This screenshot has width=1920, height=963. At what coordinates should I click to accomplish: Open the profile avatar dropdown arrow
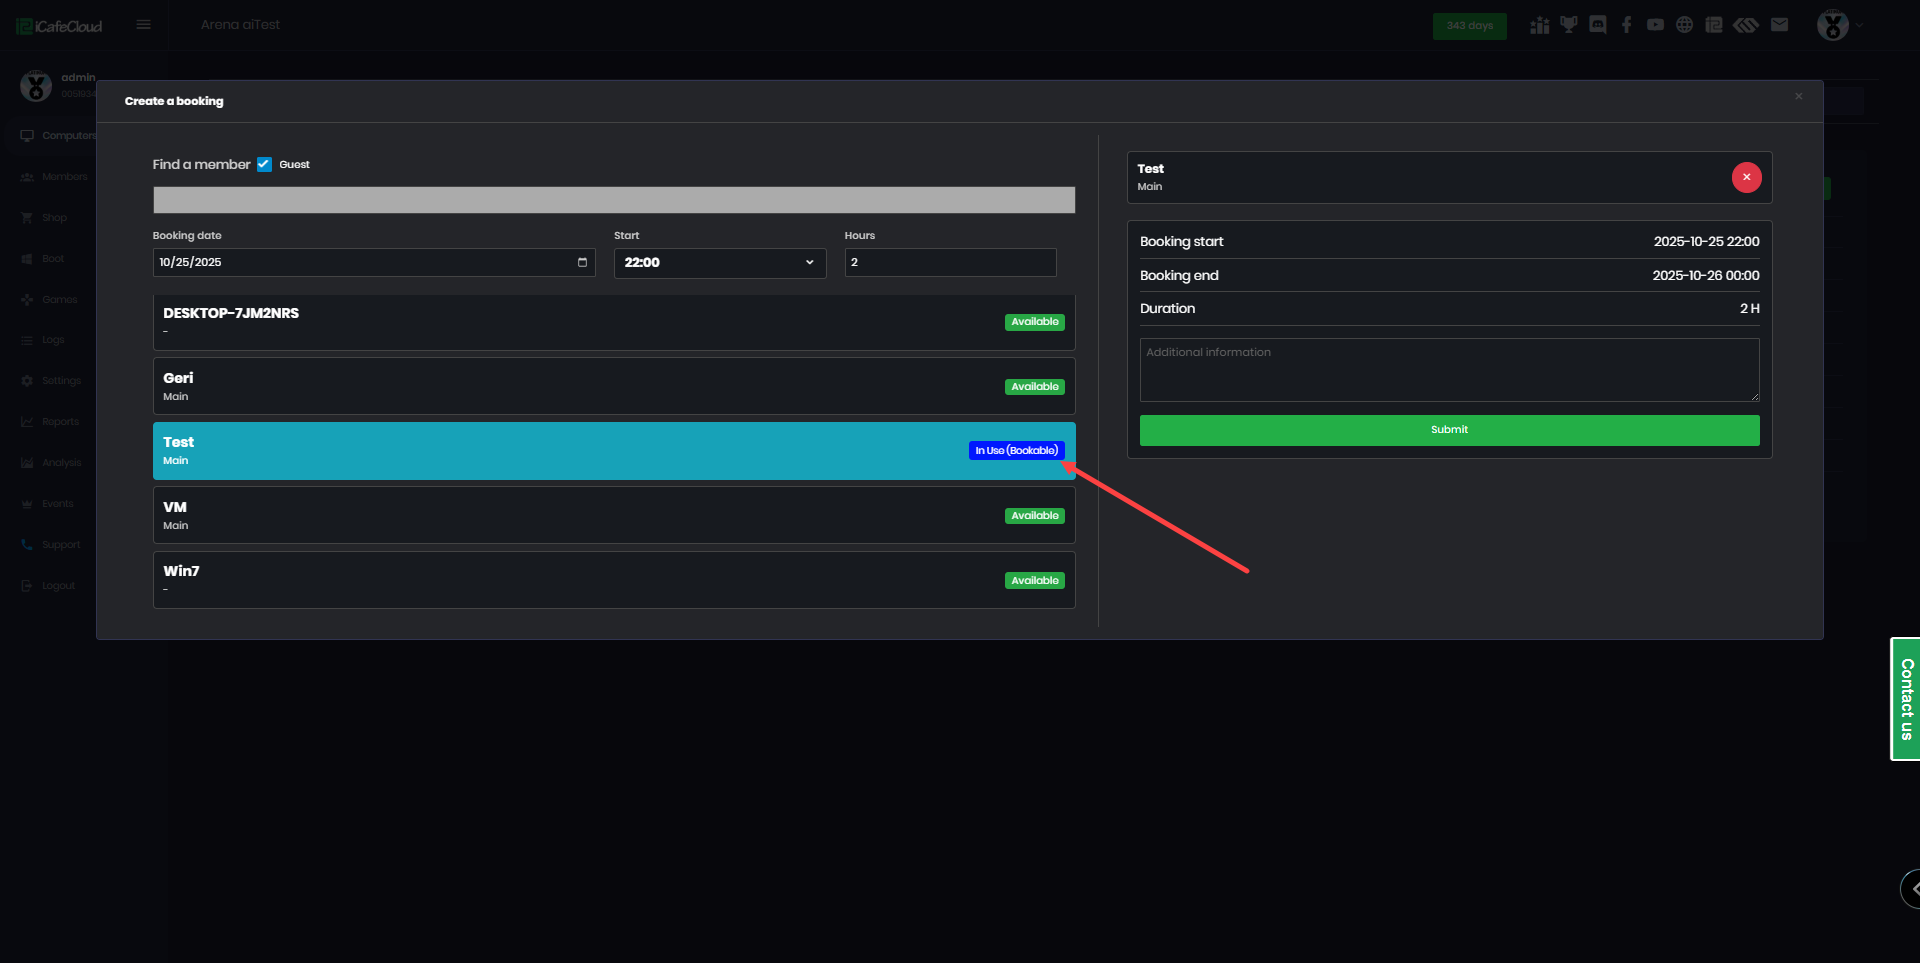[1860, 25]
